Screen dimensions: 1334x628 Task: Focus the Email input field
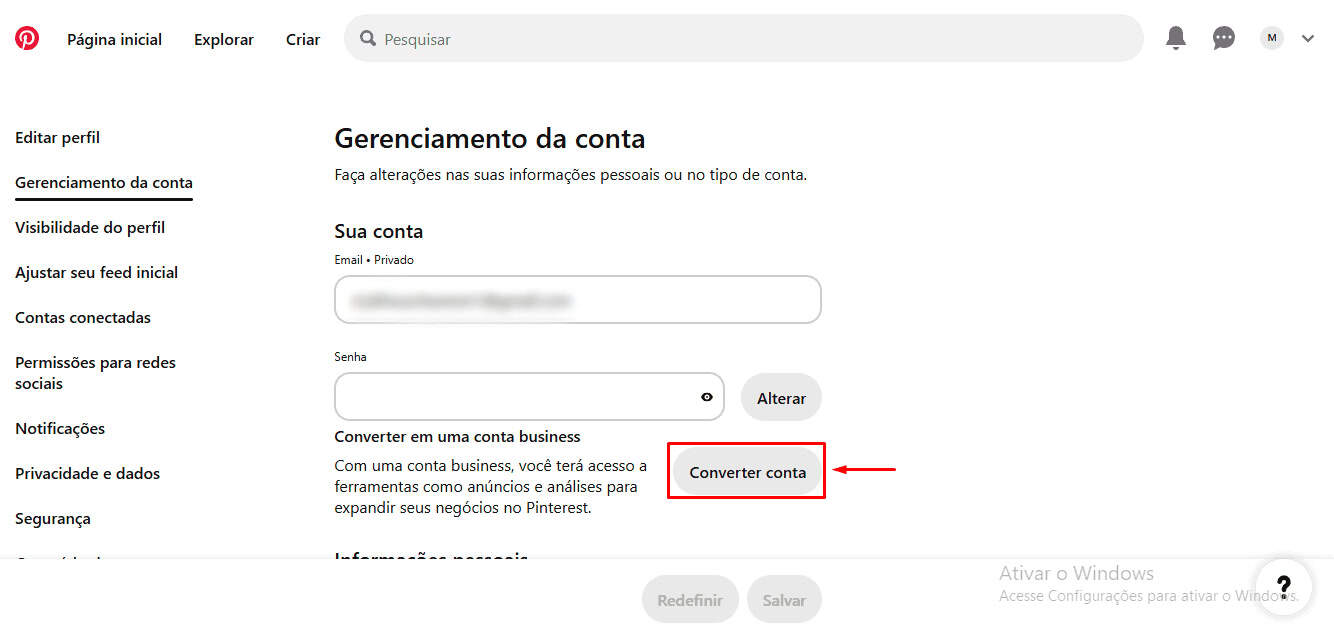tap(578, 300)
